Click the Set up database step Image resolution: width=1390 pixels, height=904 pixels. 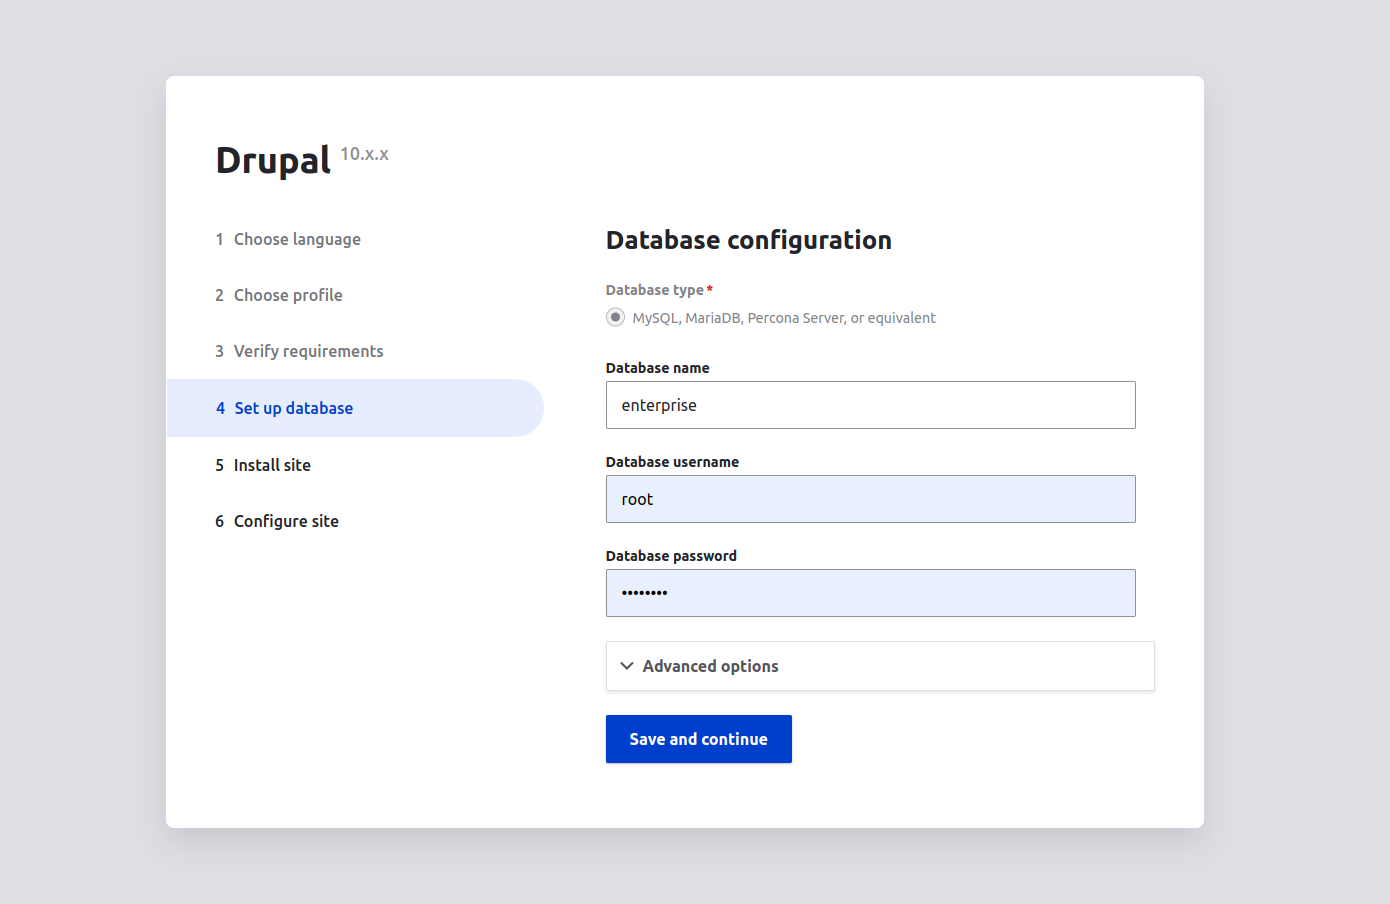click(293, 408)
